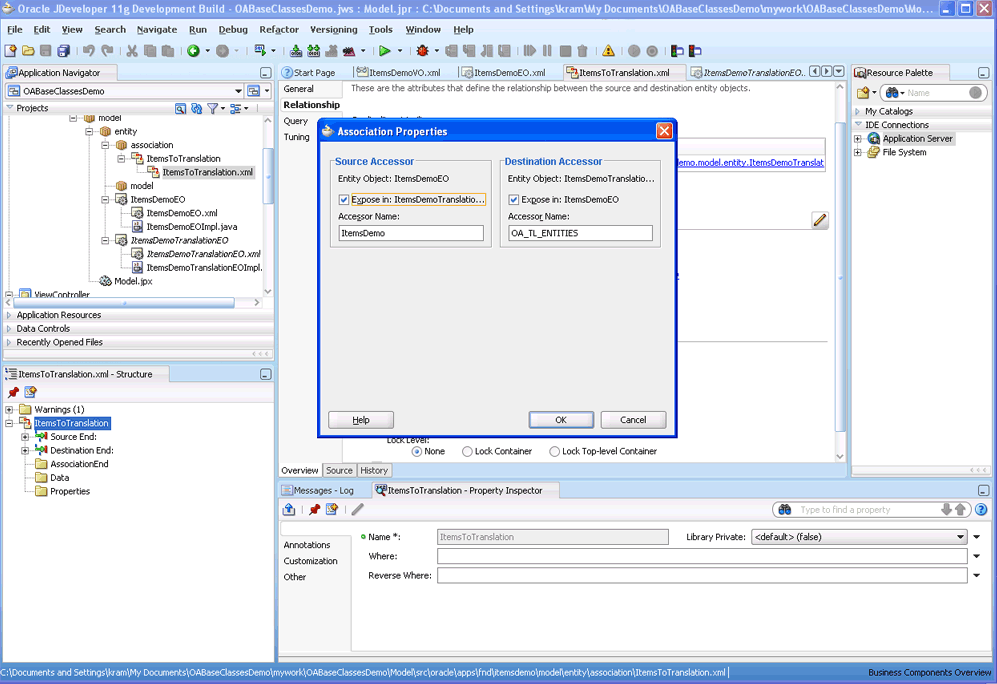This screenshot has width=997, height=684.
Task: Open the Versioning menu
Action: 333,29
